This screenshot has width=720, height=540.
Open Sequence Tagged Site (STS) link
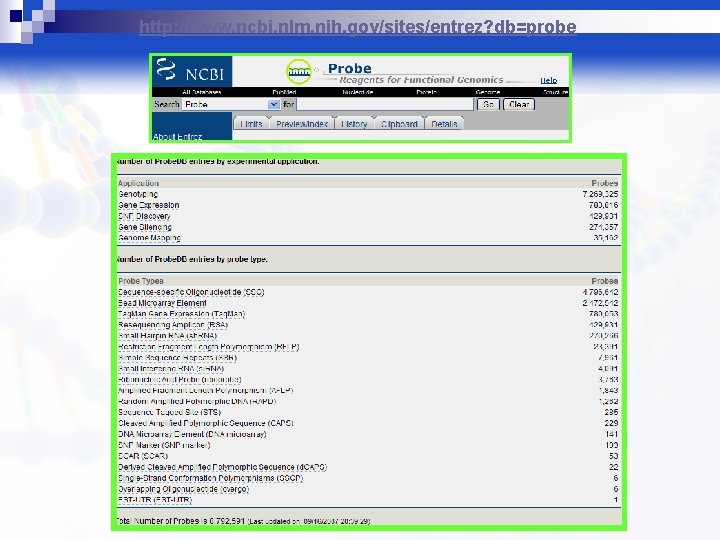tap(169, 412)
